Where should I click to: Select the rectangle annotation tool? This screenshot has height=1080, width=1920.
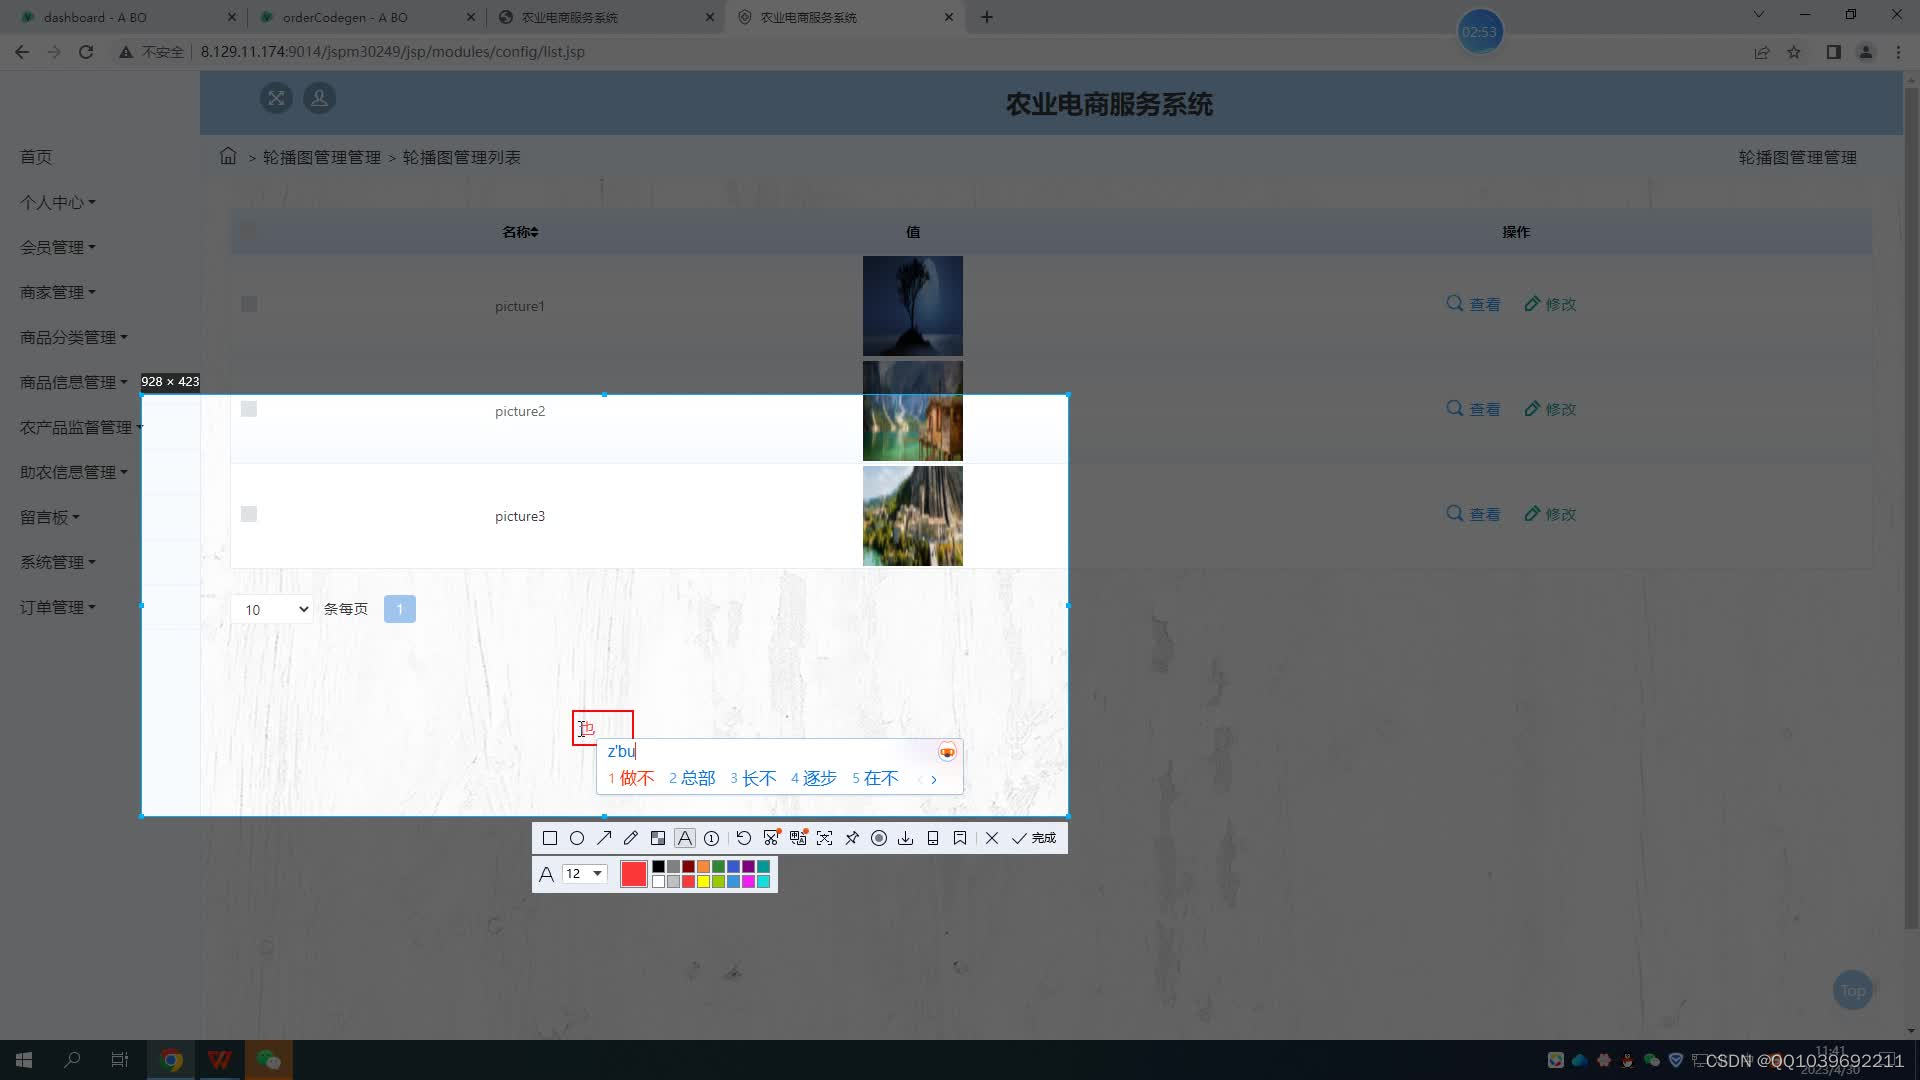(x=550, y=838)
